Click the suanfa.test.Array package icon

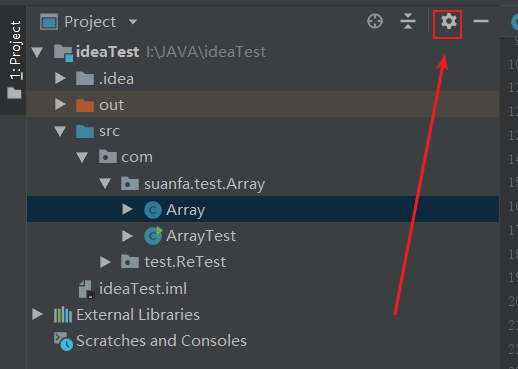[x=130, y=183]
